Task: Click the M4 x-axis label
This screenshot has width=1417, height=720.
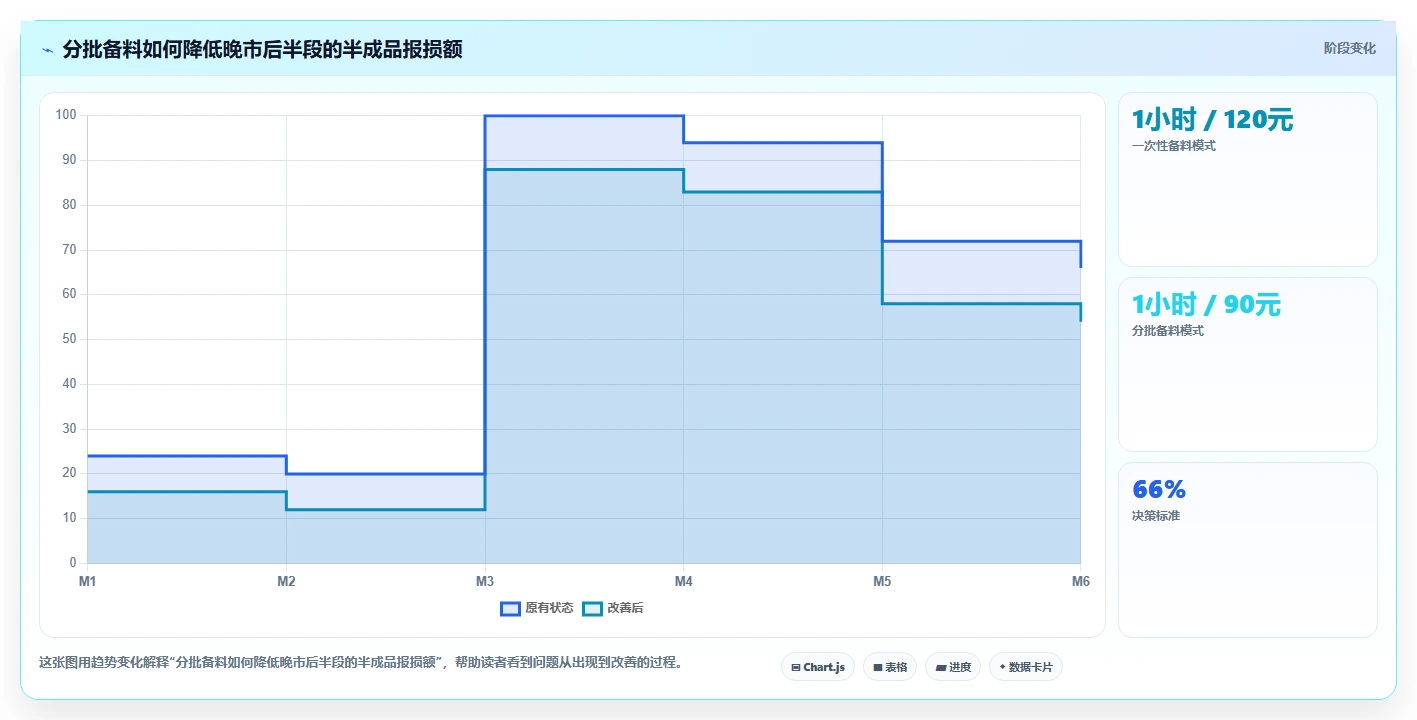Action: [683, 581]
